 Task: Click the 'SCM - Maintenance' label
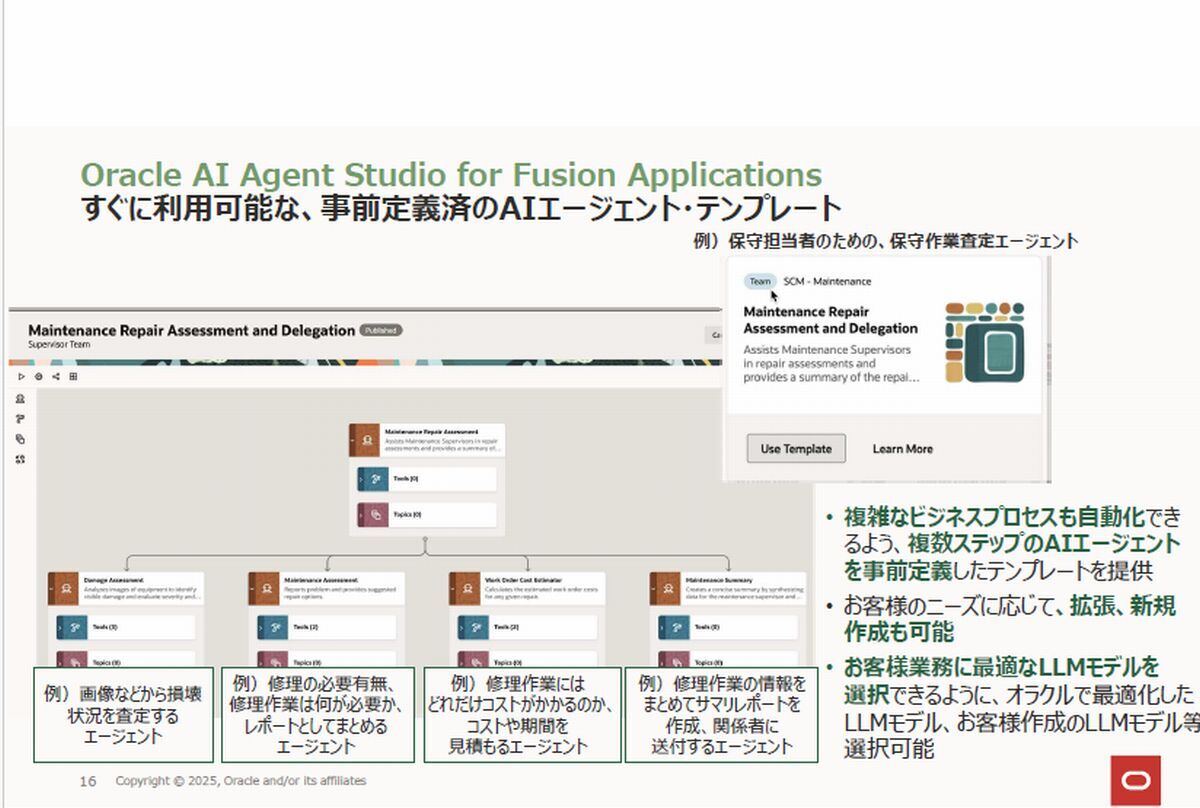coord(827,281)
